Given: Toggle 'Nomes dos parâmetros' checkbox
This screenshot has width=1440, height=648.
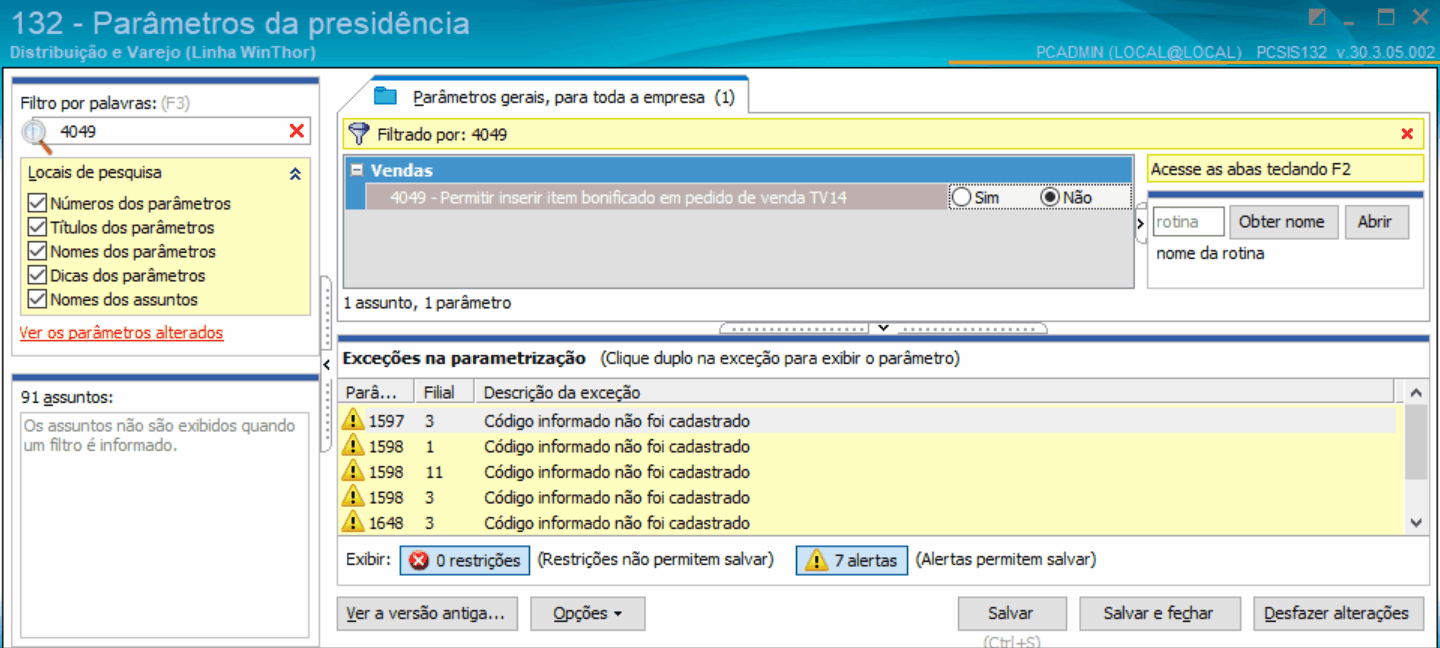Looking at the screenshot, I should 38,251.
